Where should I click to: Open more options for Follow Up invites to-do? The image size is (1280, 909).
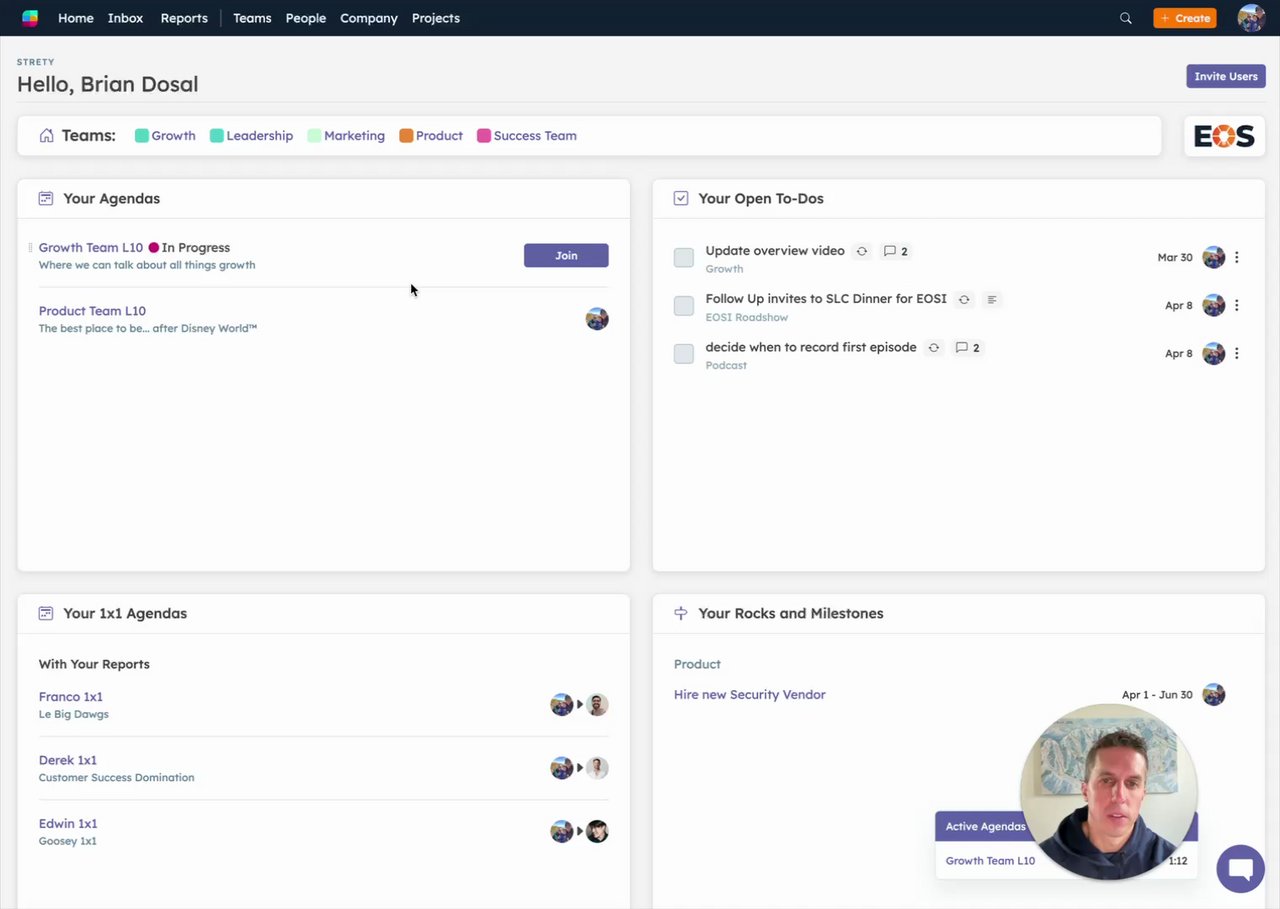1237,305
